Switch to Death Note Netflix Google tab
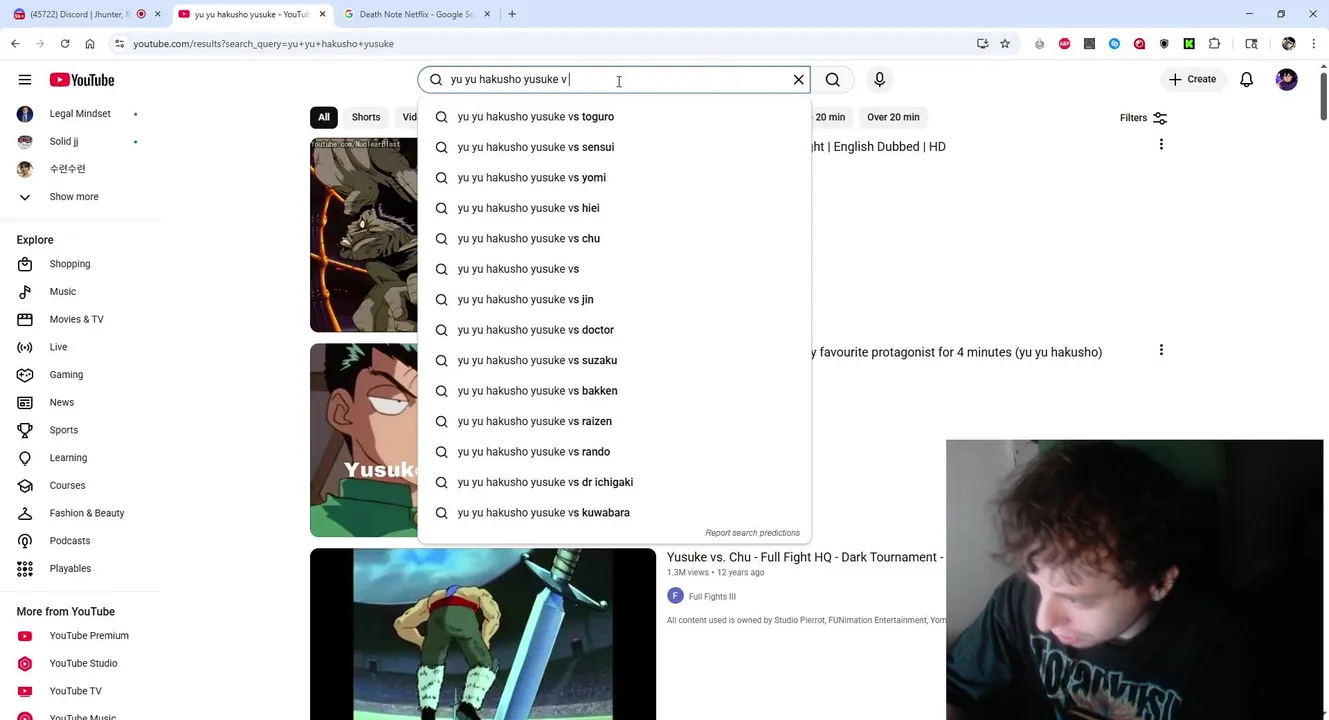1329x720 pixels. (416, 14)
